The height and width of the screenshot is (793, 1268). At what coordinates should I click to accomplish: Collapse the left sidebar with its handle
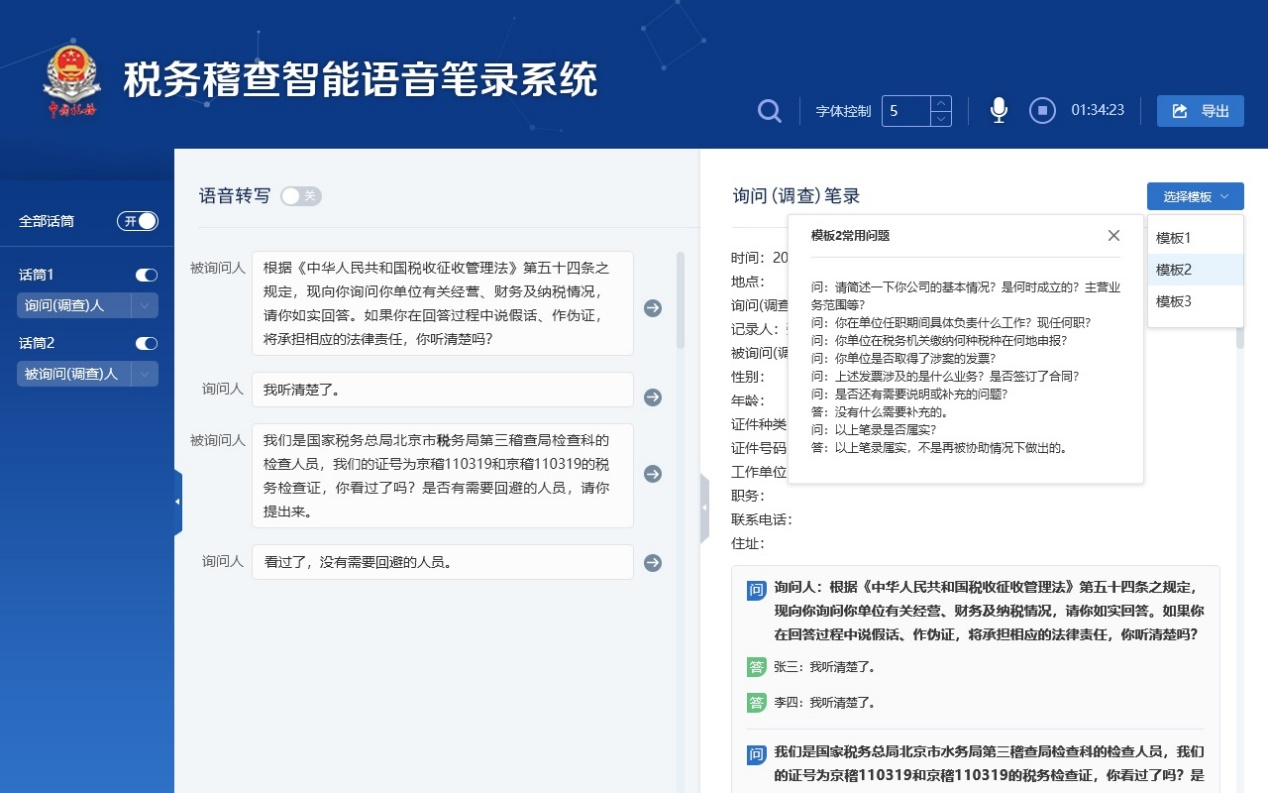(x=178, y=501)
